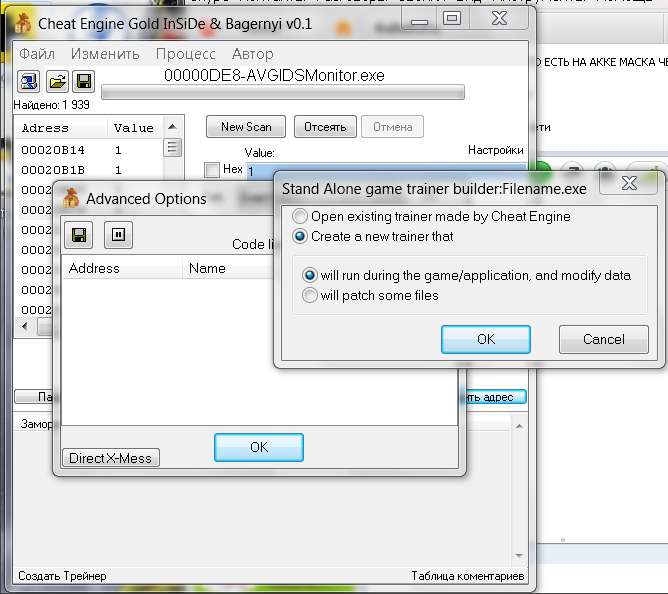Click address list horizontal scroll left arrow

coord(25,326)
